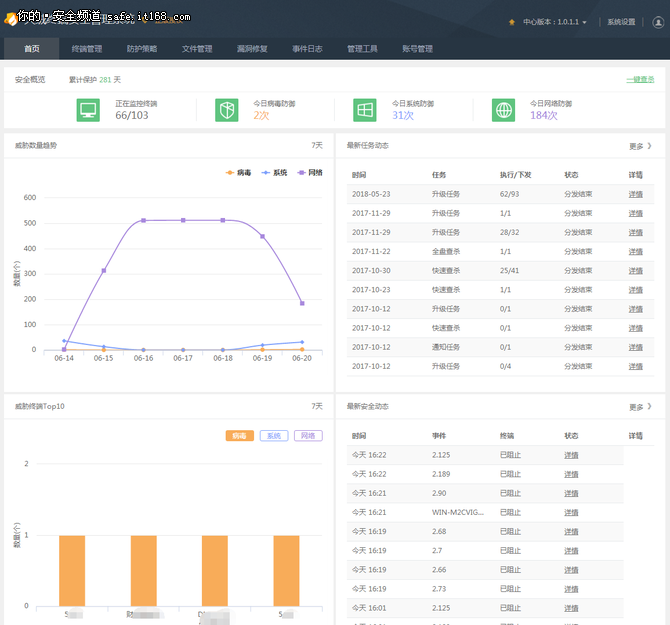Open the user account avatar icon
Viewport: 670px width, 625px height.
658,22
